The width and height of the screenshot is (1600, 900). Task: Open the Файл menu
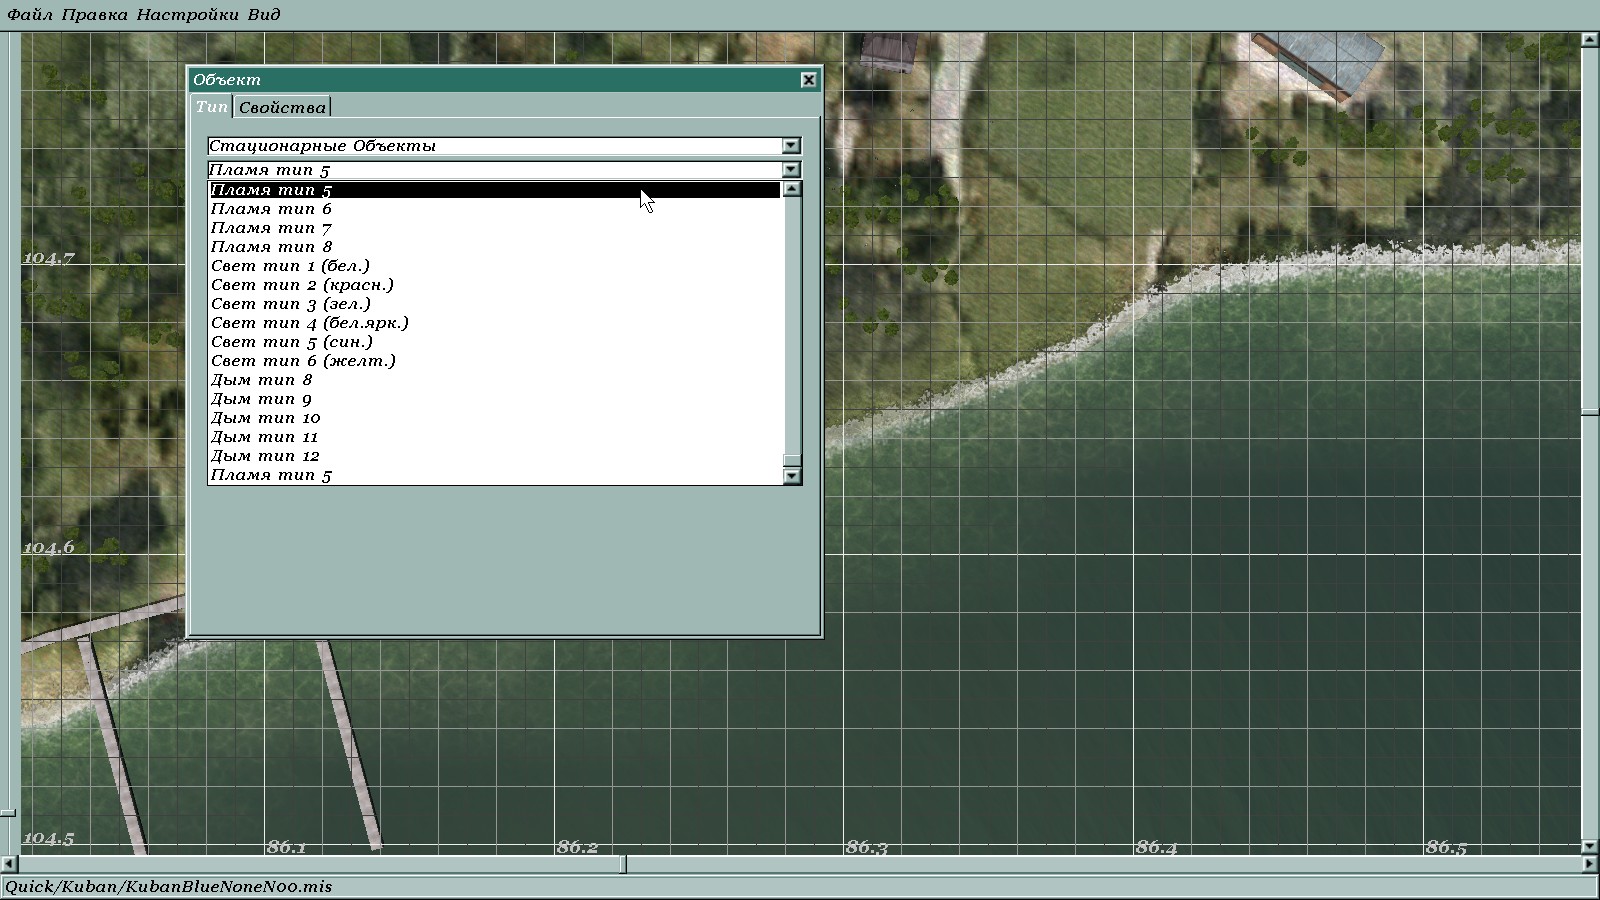point(29,15)
